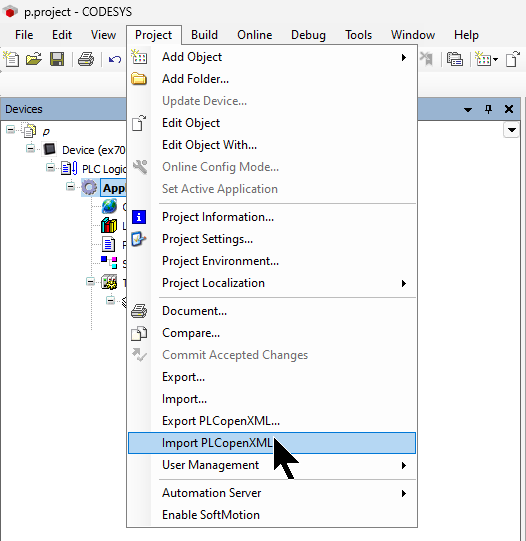This screenshot has width=526, height=541.
Task: Open the File menu
Action: (24, 35)
